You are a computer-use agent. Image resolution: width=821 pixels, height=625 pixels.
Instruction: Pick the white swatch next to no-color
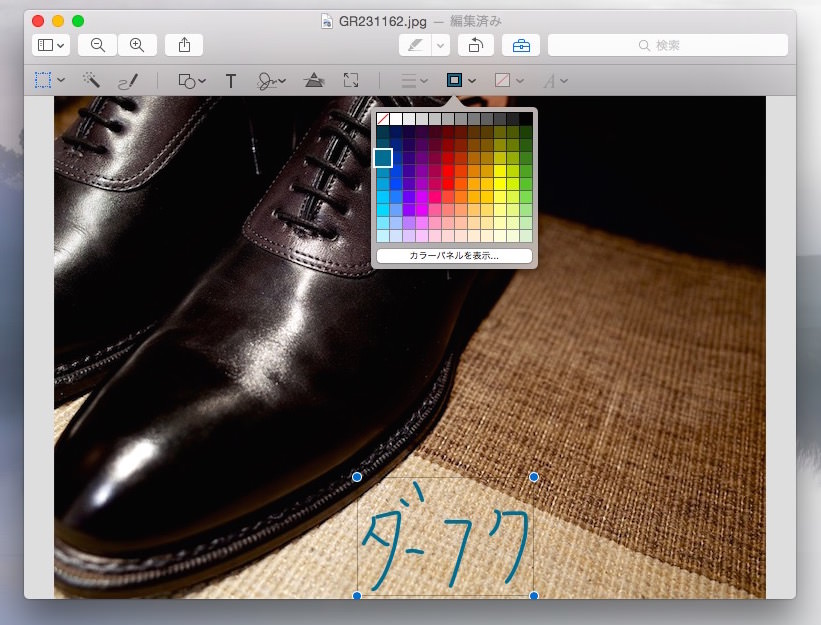pos(396,119)
